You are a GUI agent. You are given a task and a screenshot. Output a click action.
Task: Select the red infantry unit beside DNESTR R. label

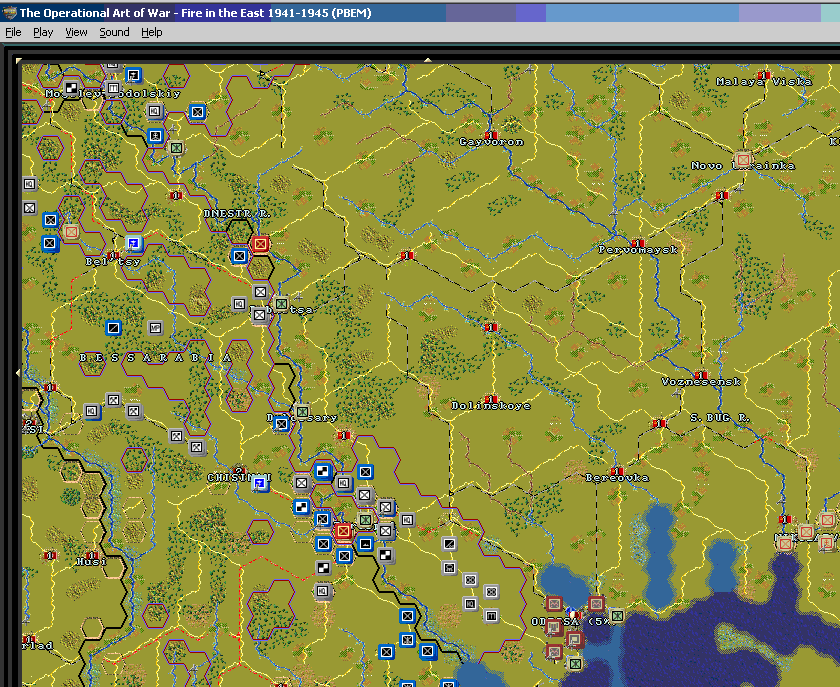tap(260, 244)
